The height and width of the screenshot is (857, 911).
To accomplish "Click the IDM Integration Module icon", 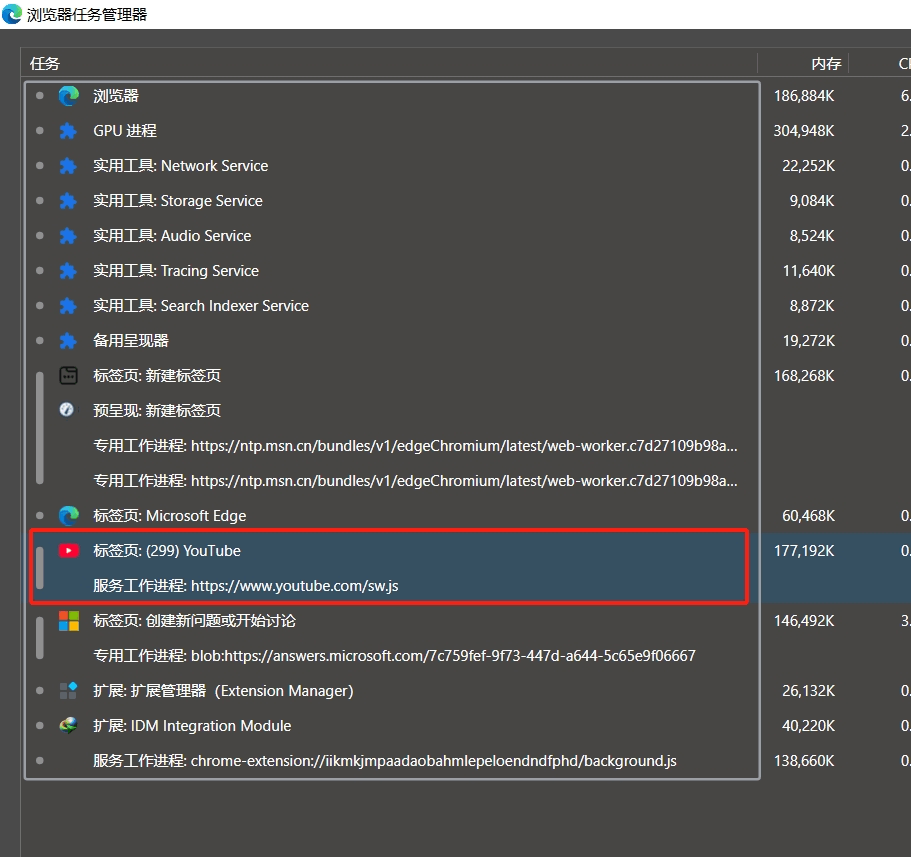I will (69, 725).
